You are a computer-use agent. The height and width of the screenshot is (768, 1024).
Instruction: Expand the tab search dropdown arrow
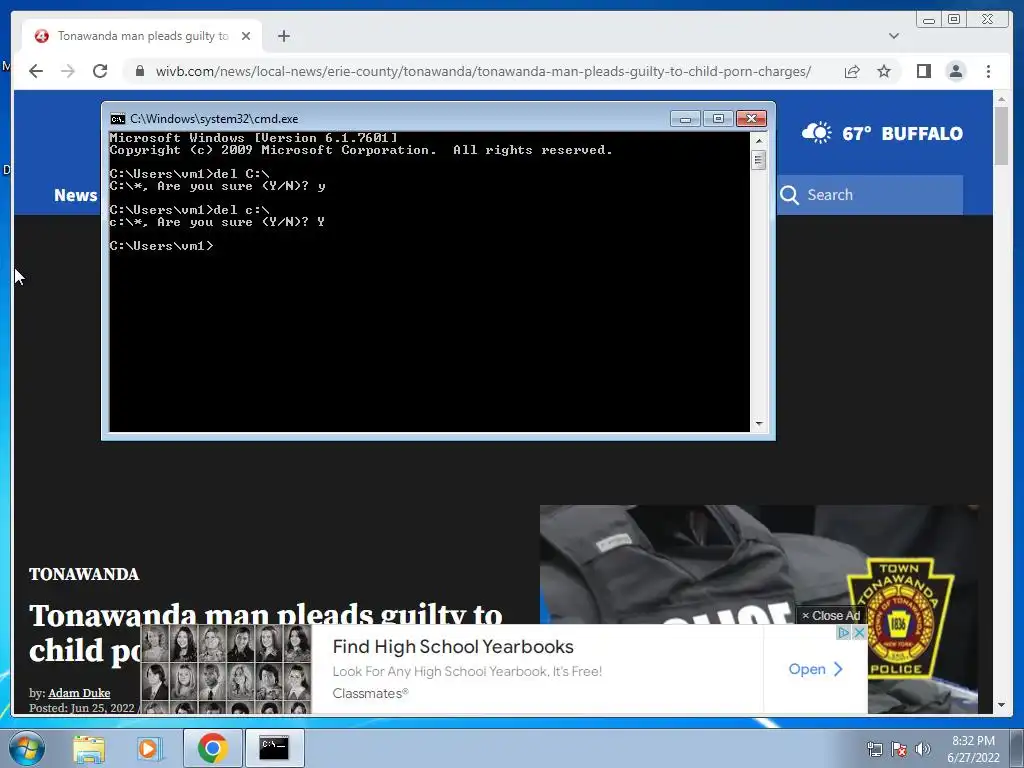(893, 36)
